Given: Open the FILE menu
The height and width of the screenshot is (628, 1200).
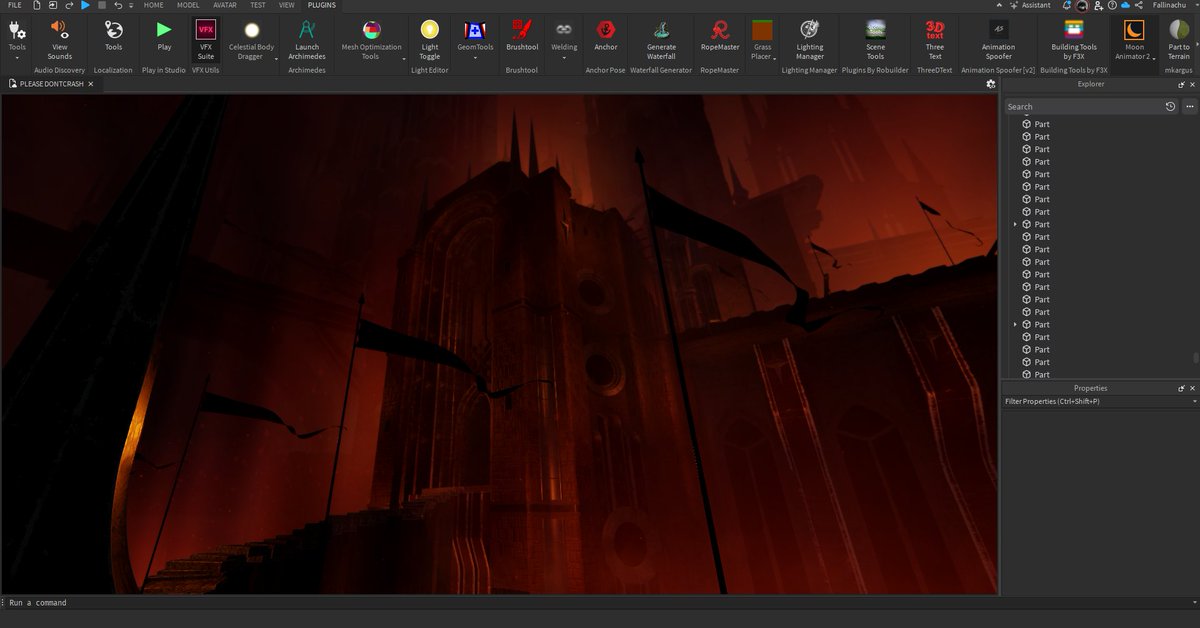Looking at the screenshot, I should pyautogui.click(x=14, y=5).
